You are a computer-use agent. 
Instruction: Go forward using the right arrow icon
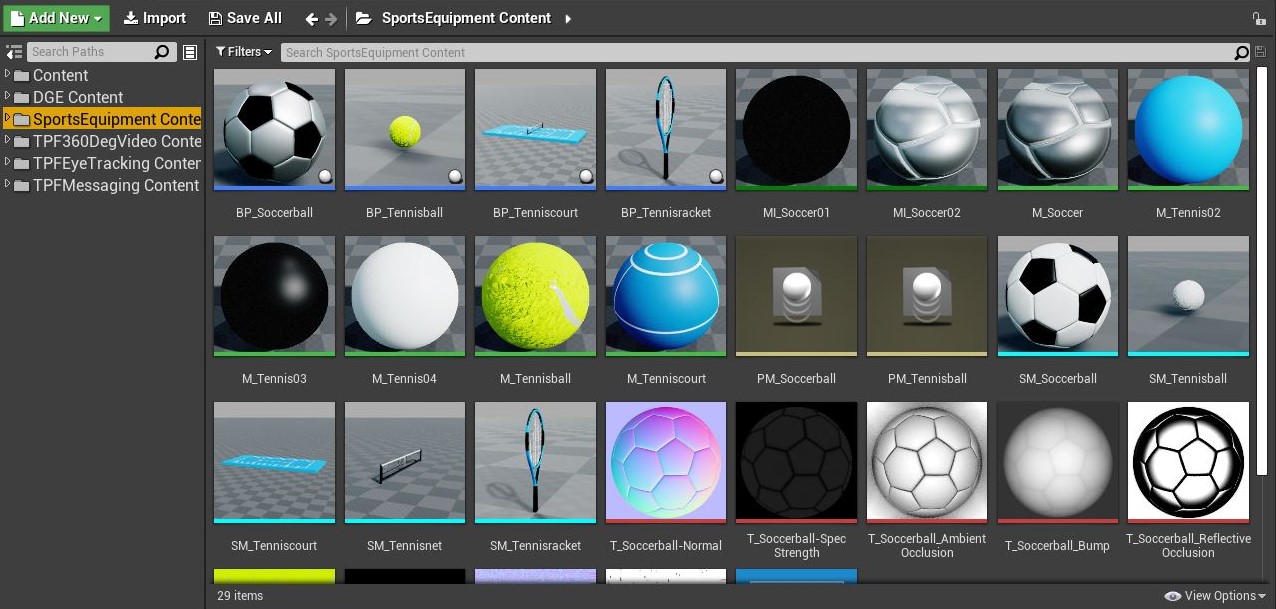click(x=332, y=18)
